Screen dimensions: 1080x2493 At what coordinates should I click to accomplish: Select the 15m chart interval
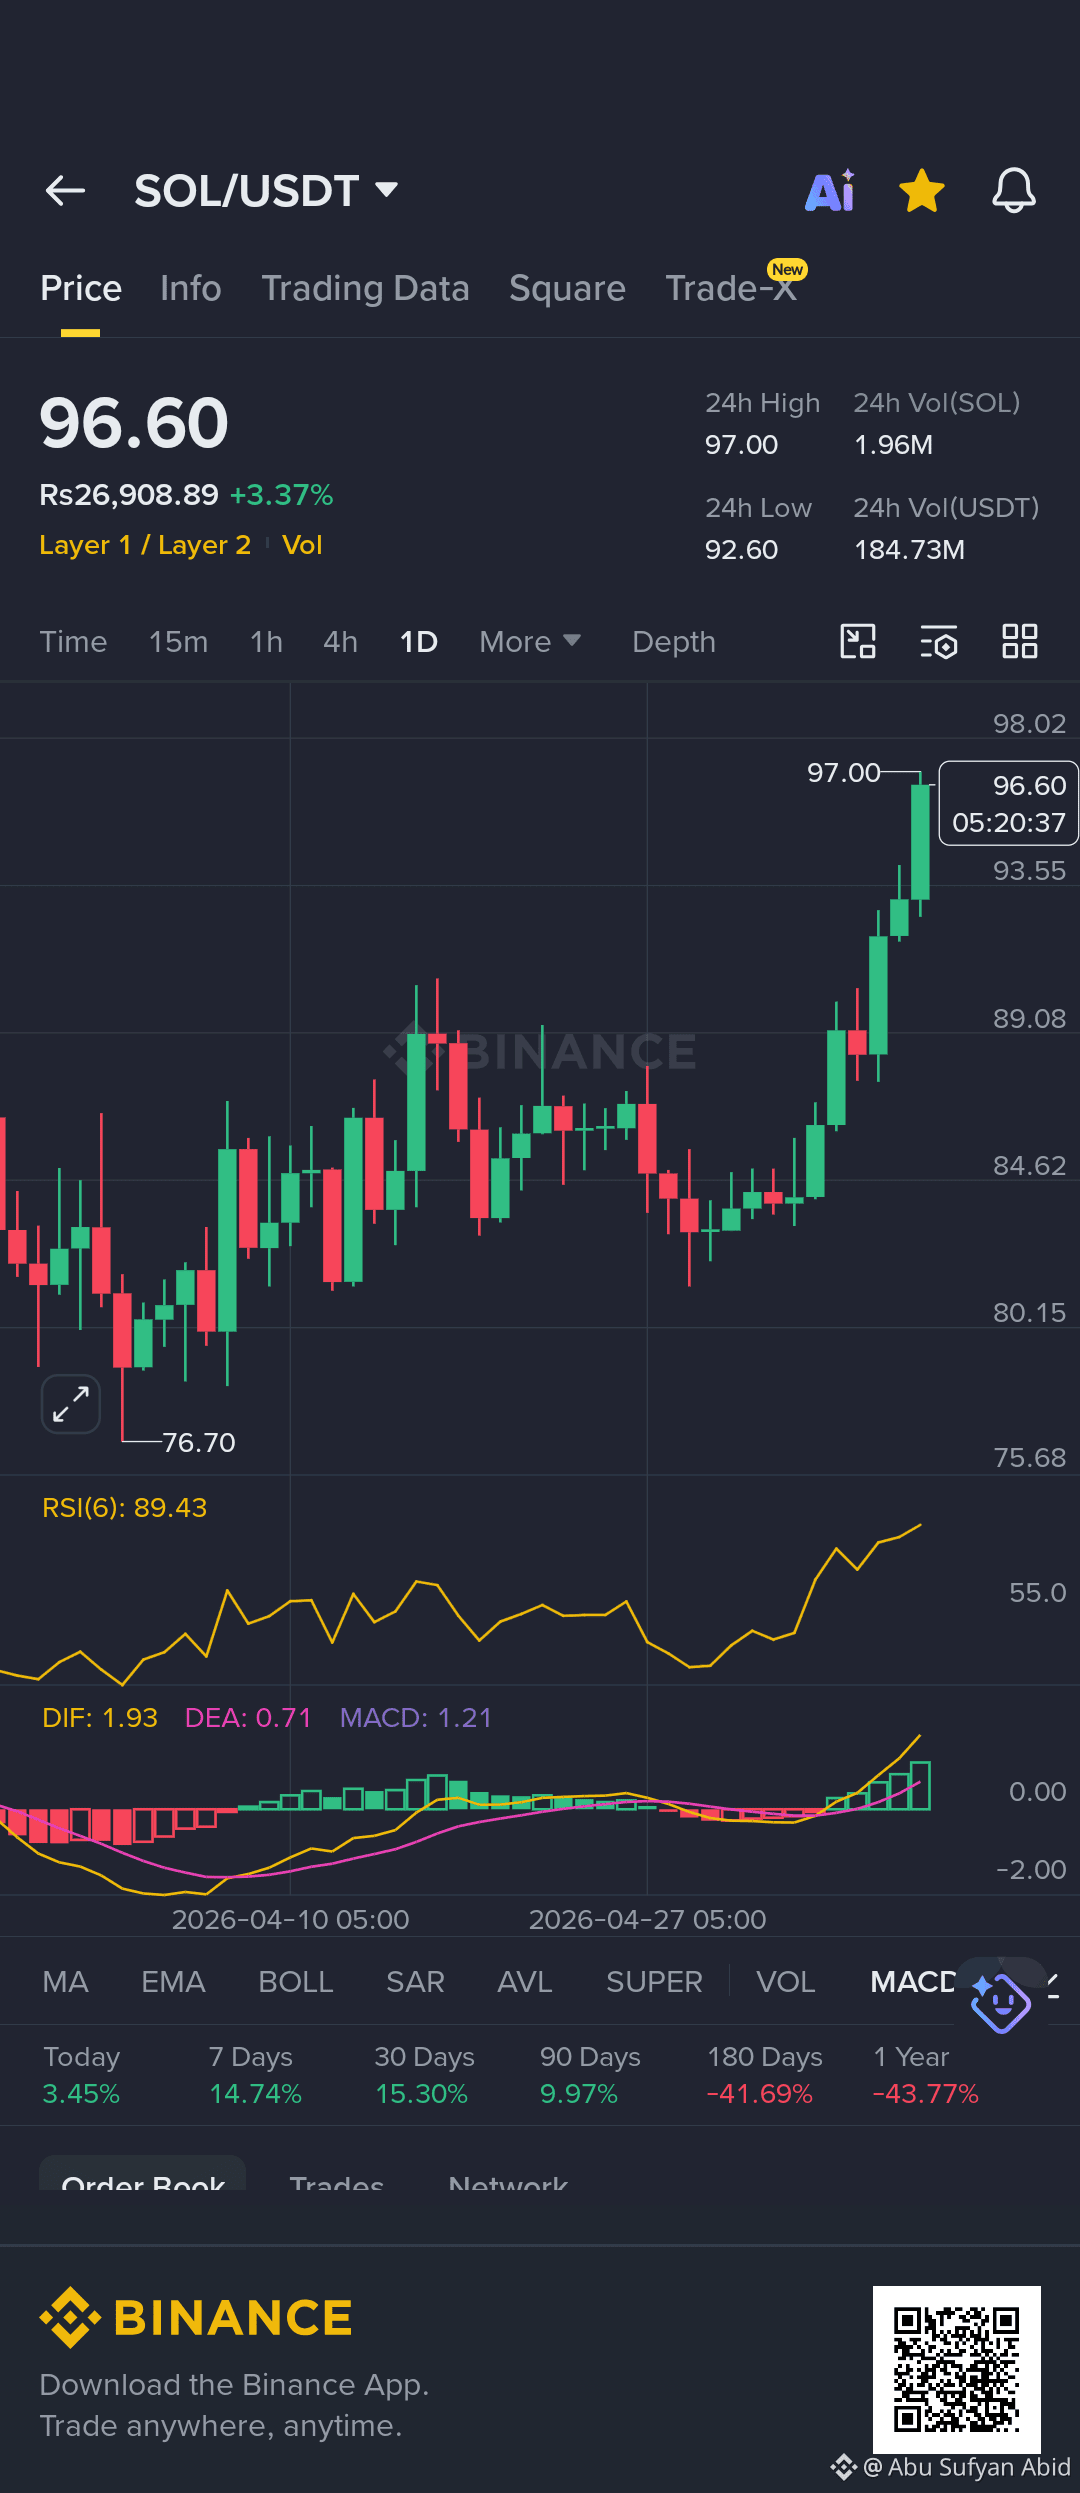pyautogui.click(x=178, y=641)
